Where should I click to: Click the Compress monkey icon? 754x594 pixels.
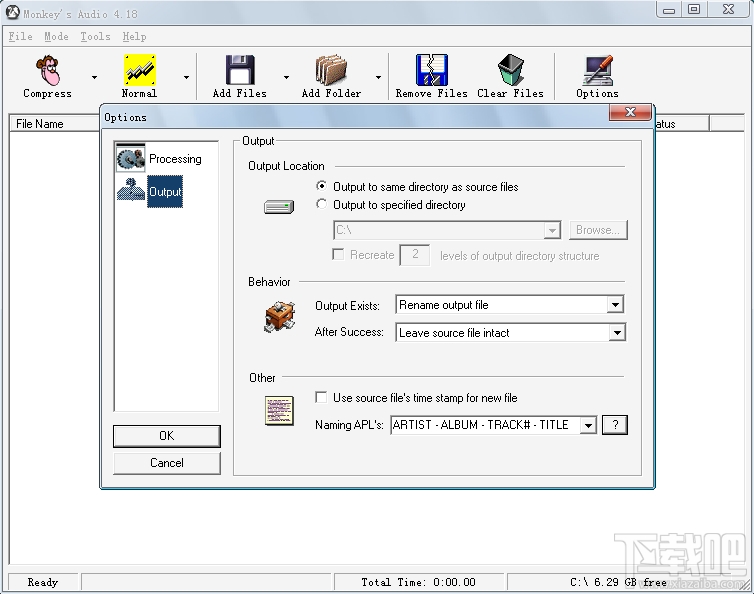tap(48, 70)
